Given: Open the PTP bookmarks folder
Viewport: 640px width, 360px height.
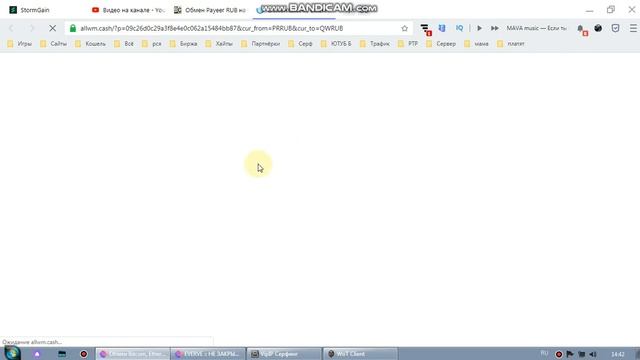Looking at the screenshot, I should click(408, 44).
